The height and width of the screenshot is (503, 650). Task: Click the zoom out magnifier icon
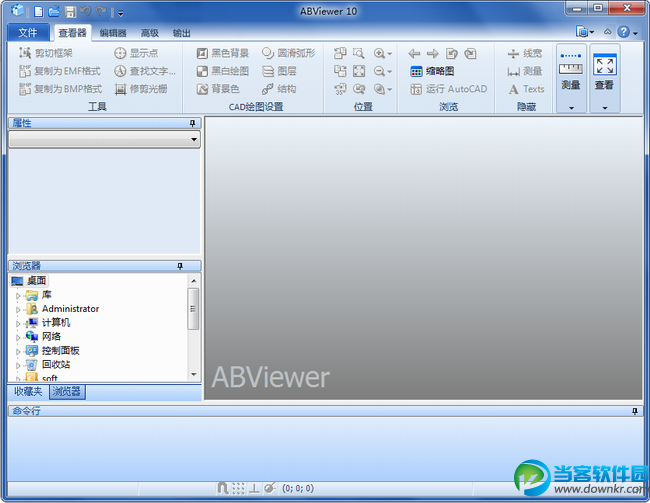pyautogui.click(x=379, y=71)
